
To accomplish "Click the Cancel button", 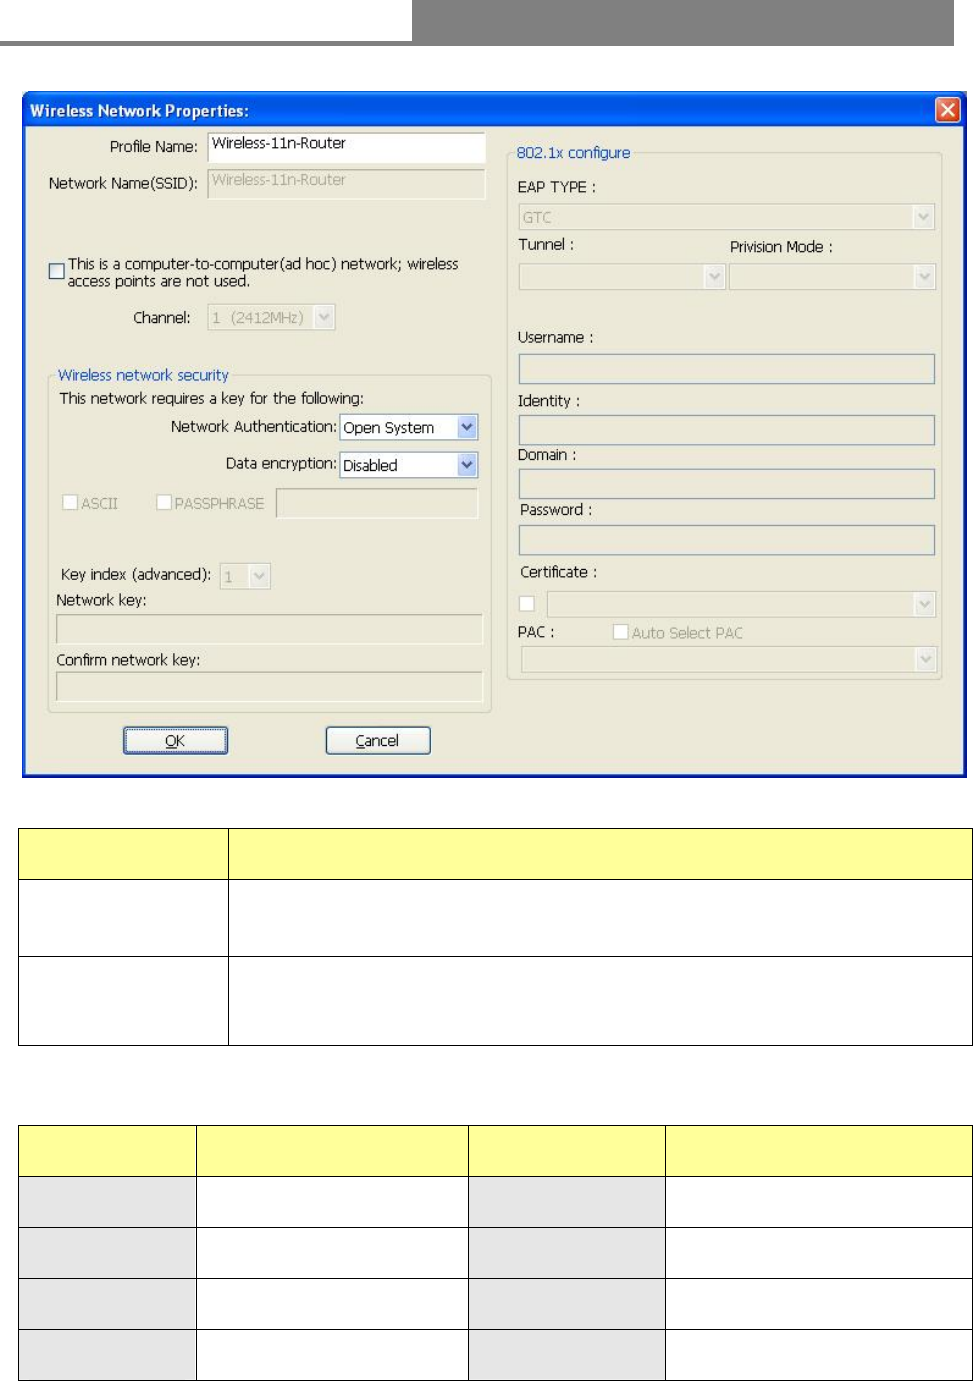I will pos(378,741).
